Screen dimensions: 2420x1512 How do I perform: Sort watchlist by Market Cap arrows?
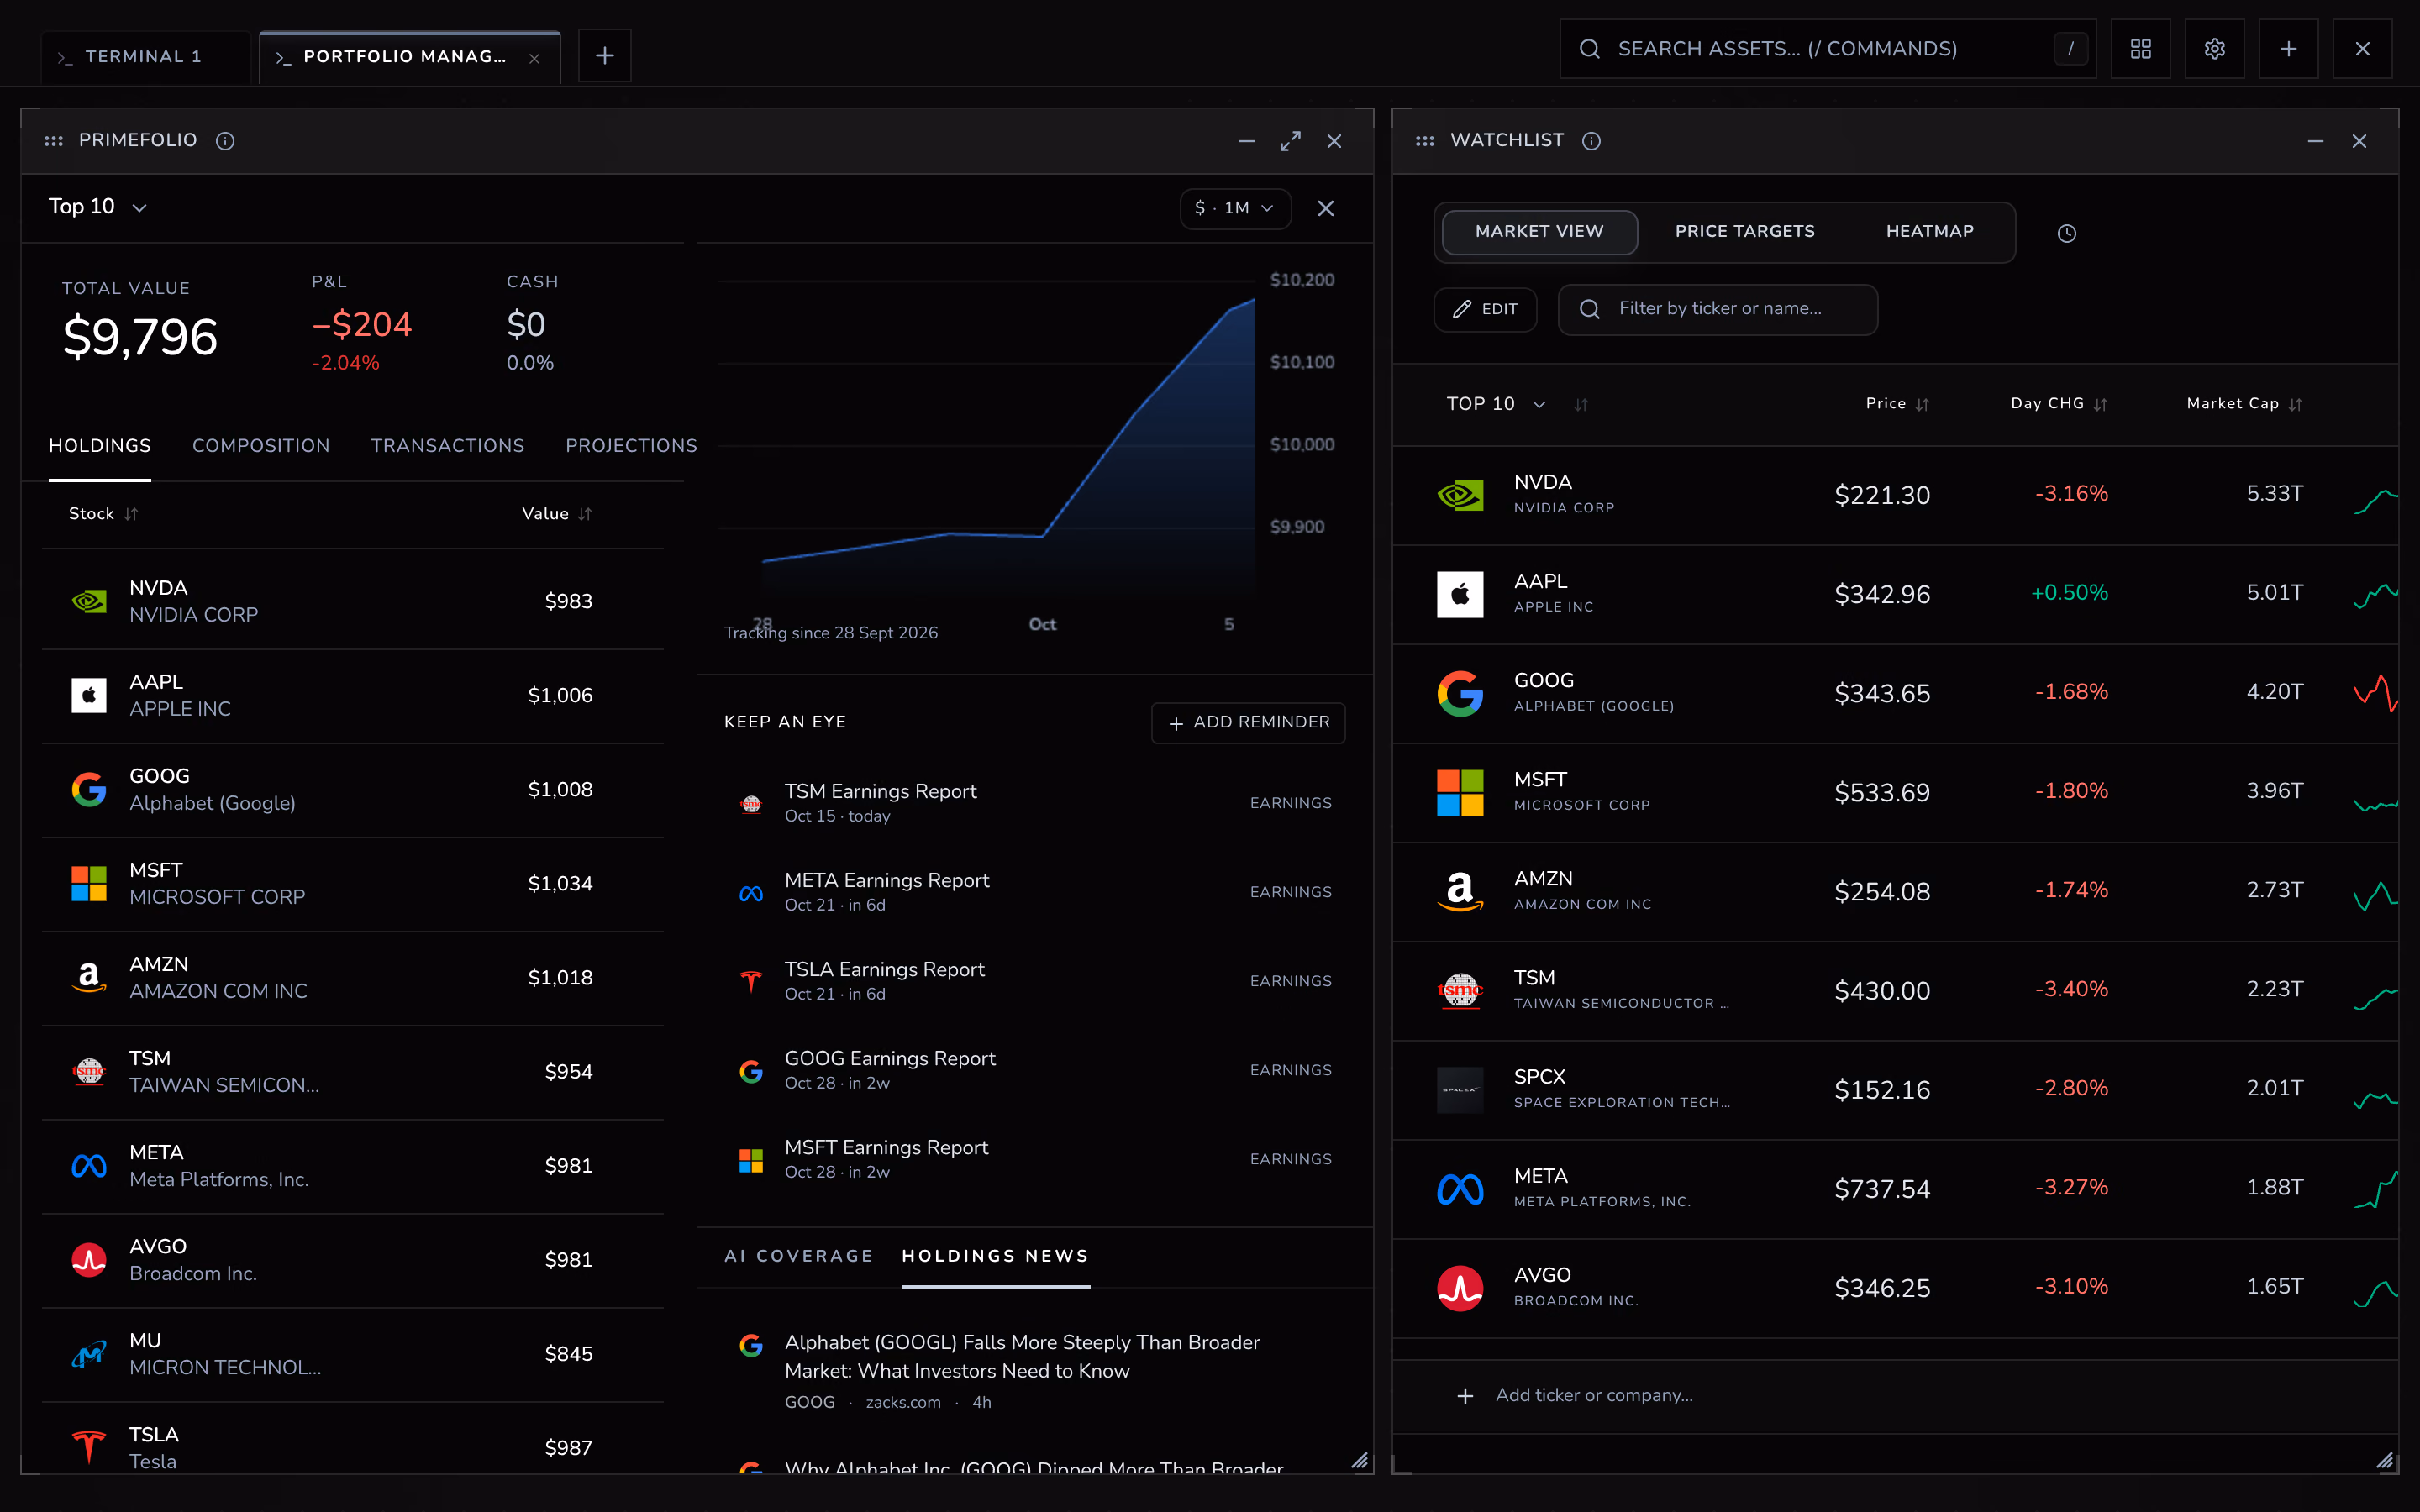2295,404
